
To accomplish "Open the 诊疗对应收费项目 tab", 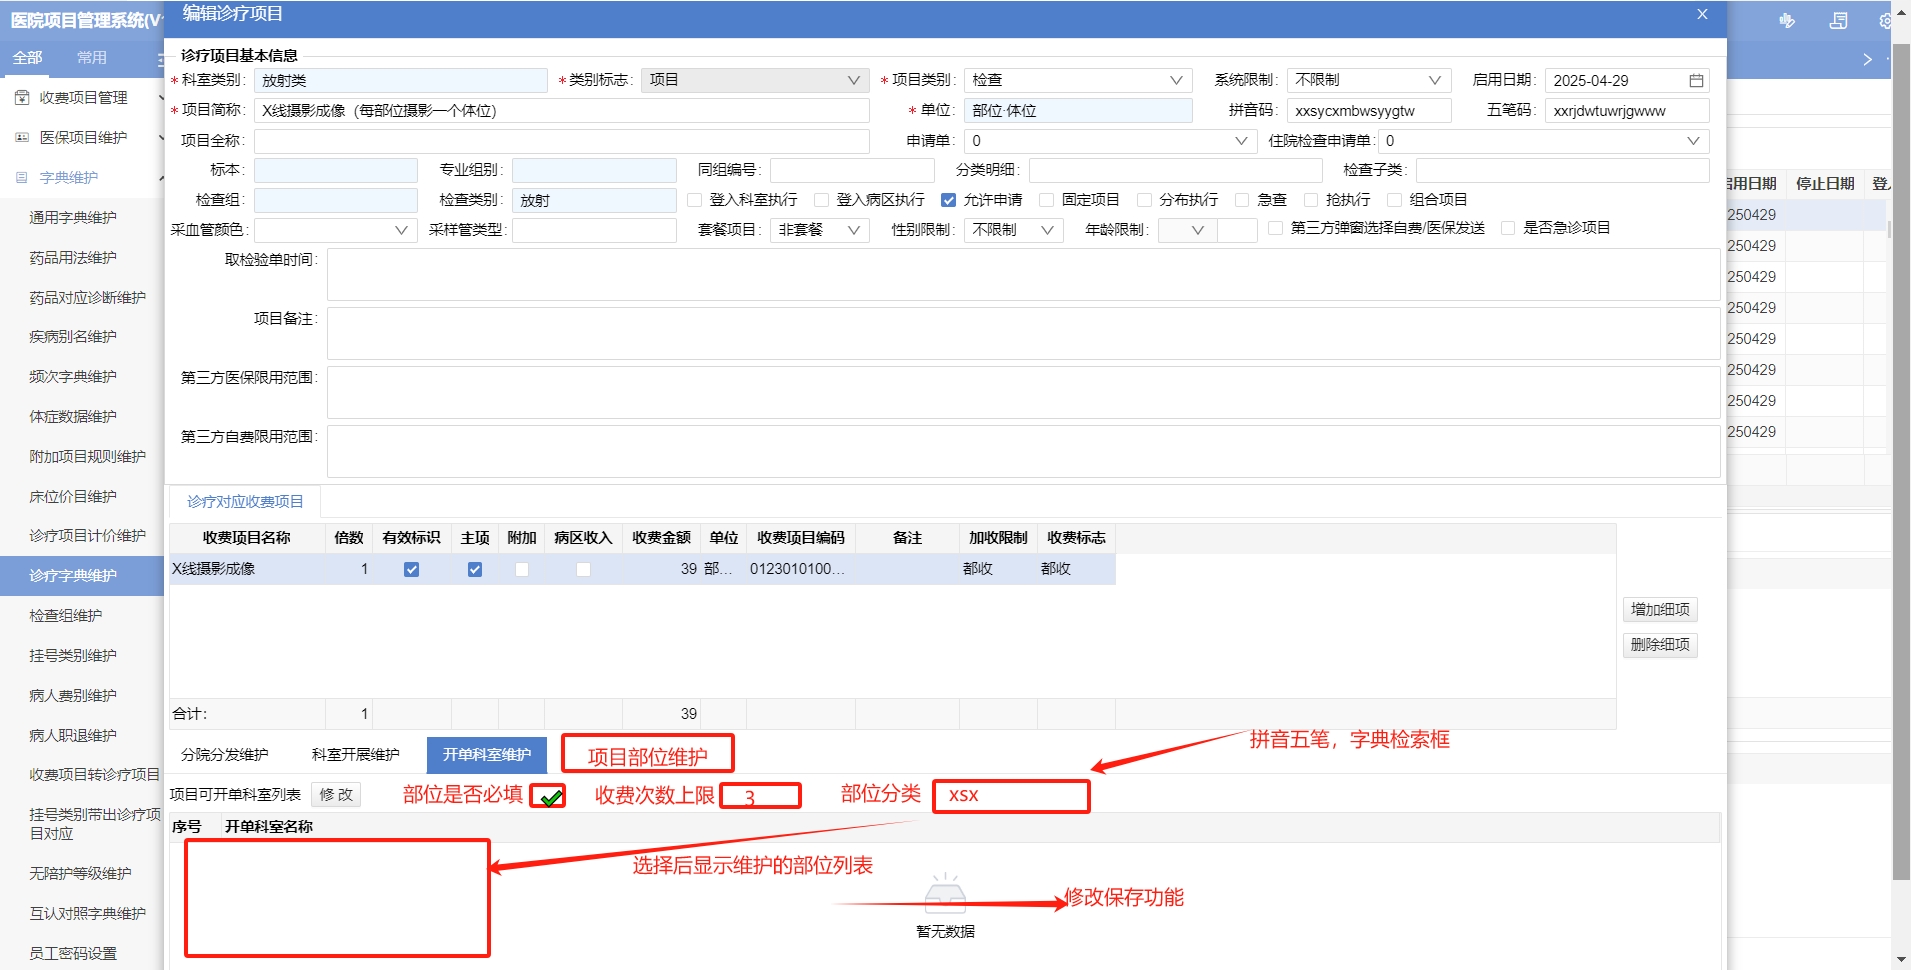I will click(x=245, y=502).
